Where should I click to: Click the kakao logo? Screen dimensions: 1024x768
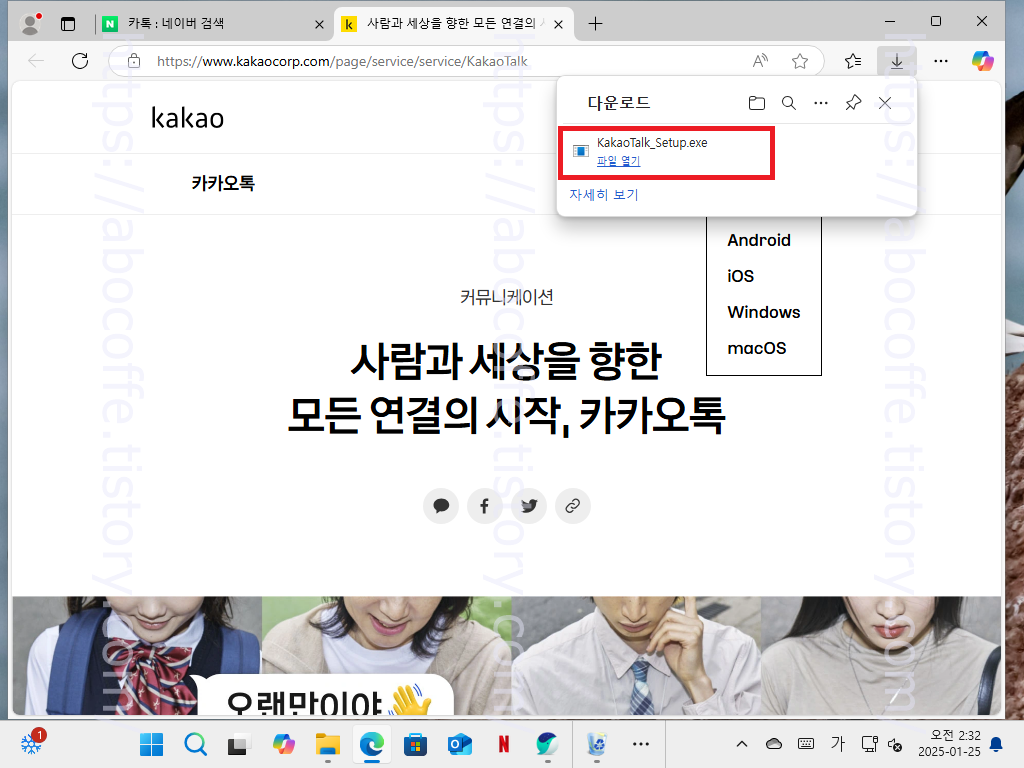pyautogui.click(x=187, y=118)
